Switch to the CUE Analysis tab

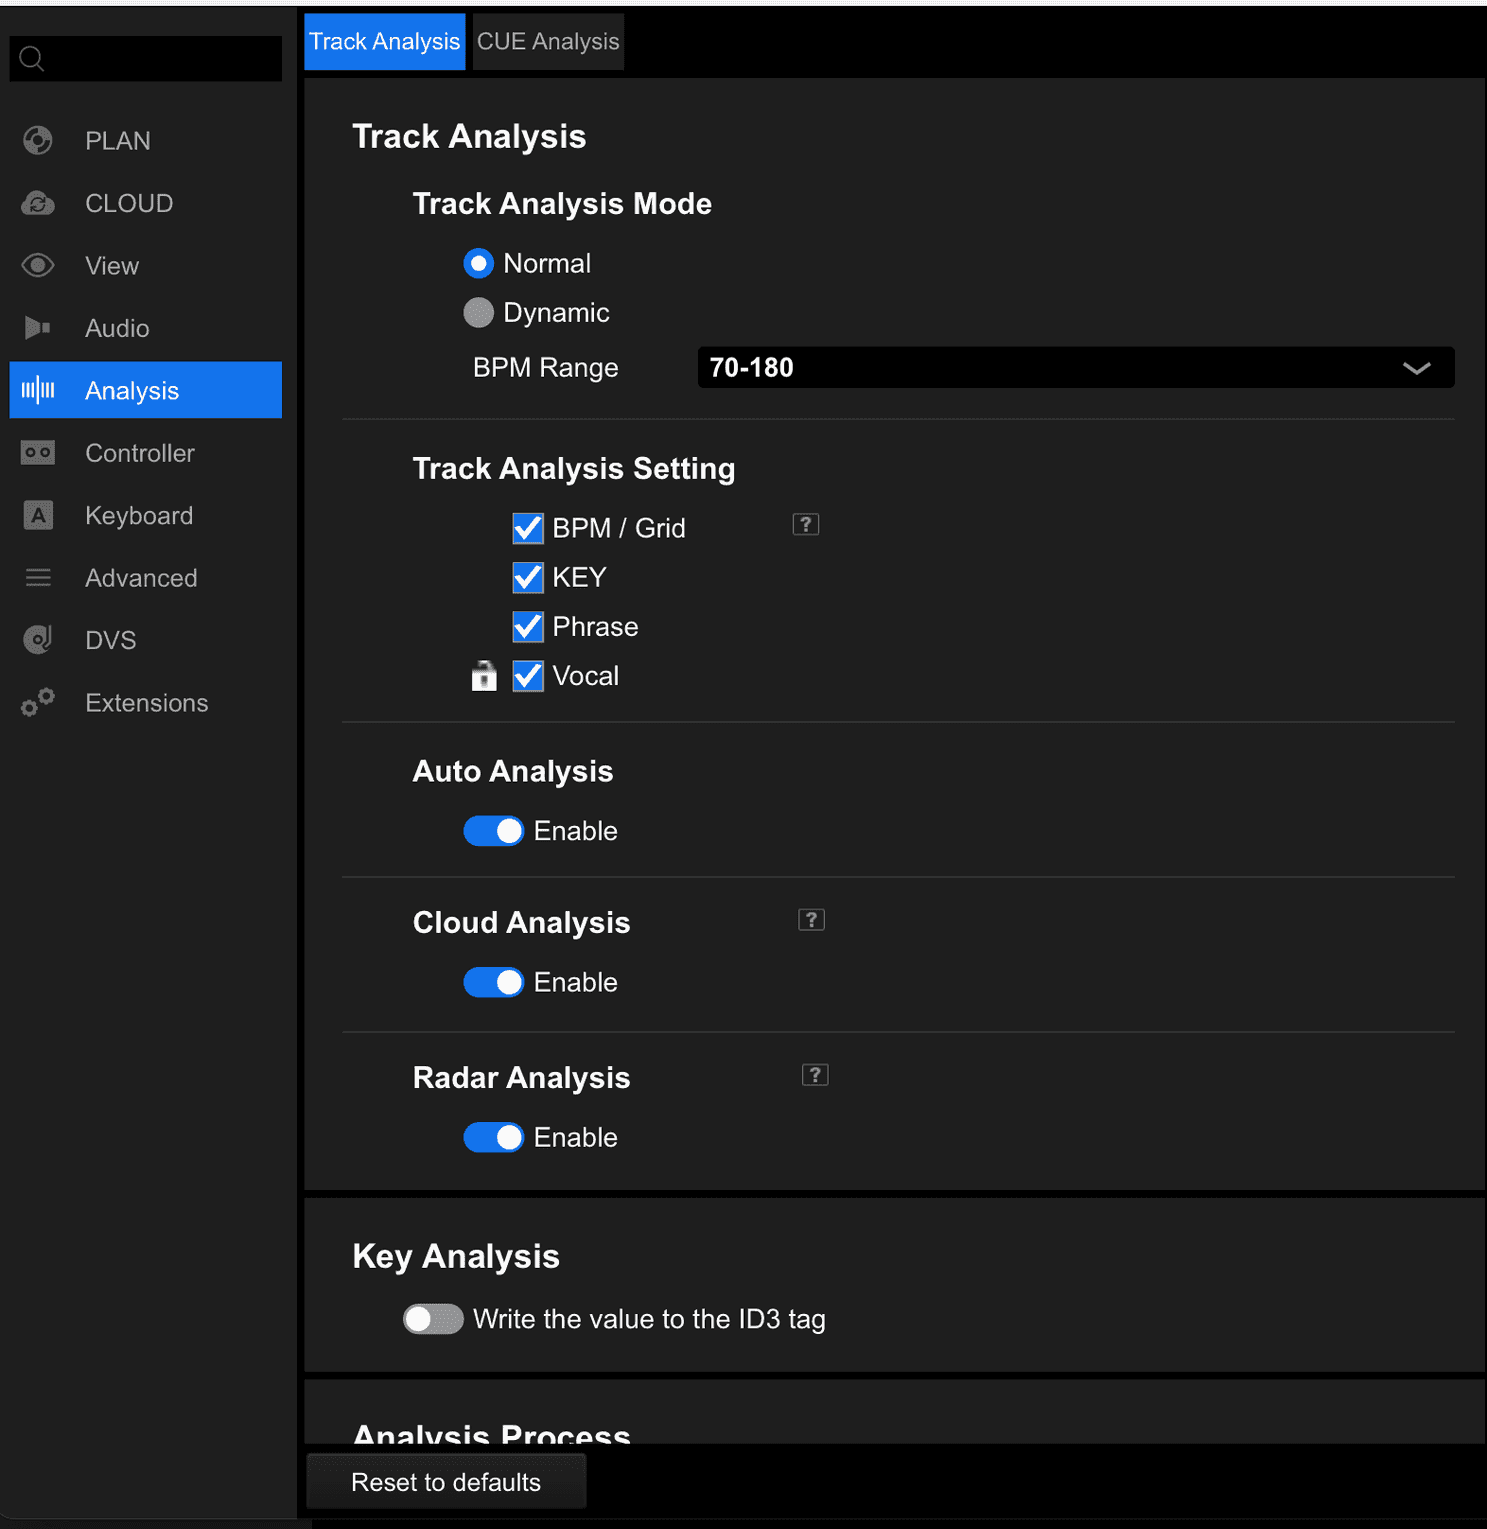(x=548, y=42)
